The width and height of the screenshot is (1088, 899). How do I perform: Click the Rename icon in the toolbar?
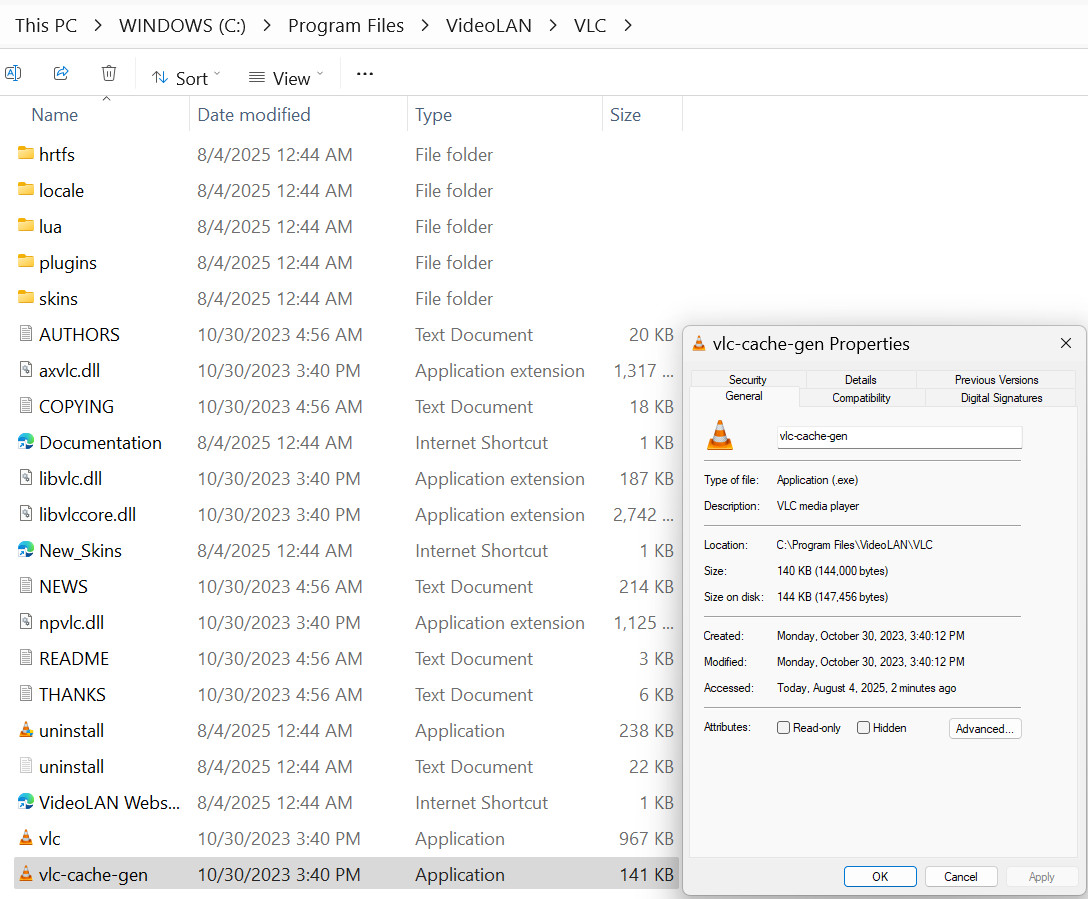coord(13,73)
